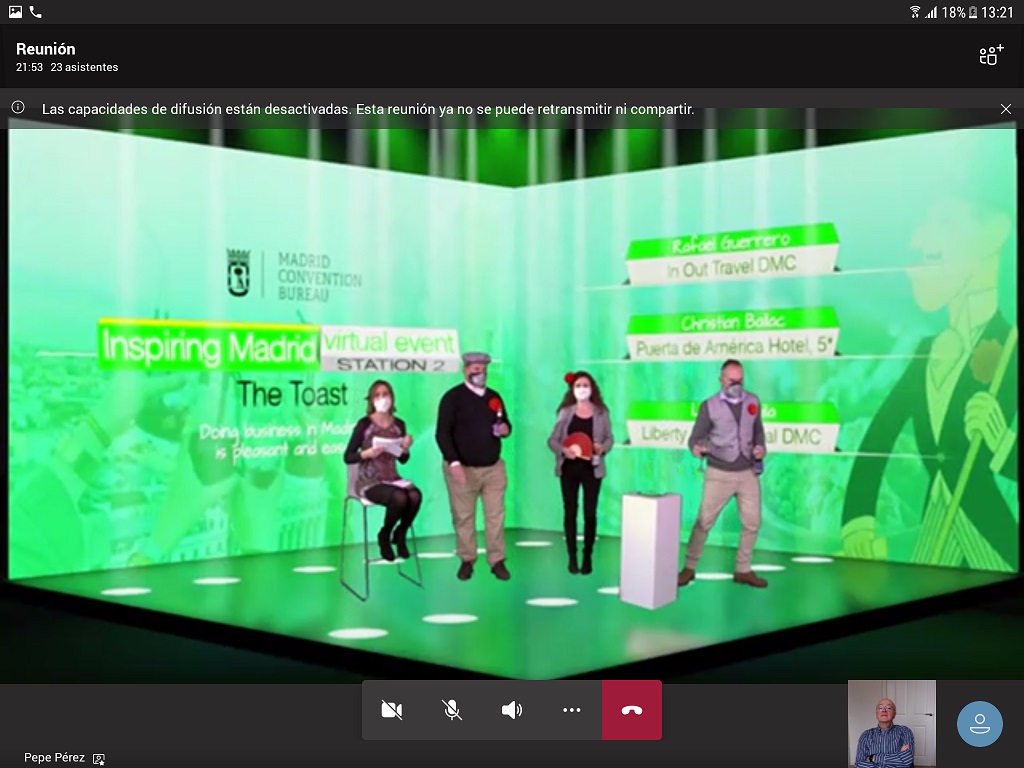
Task: Tap the phone call status bar icon
Action: click(36, 12)
